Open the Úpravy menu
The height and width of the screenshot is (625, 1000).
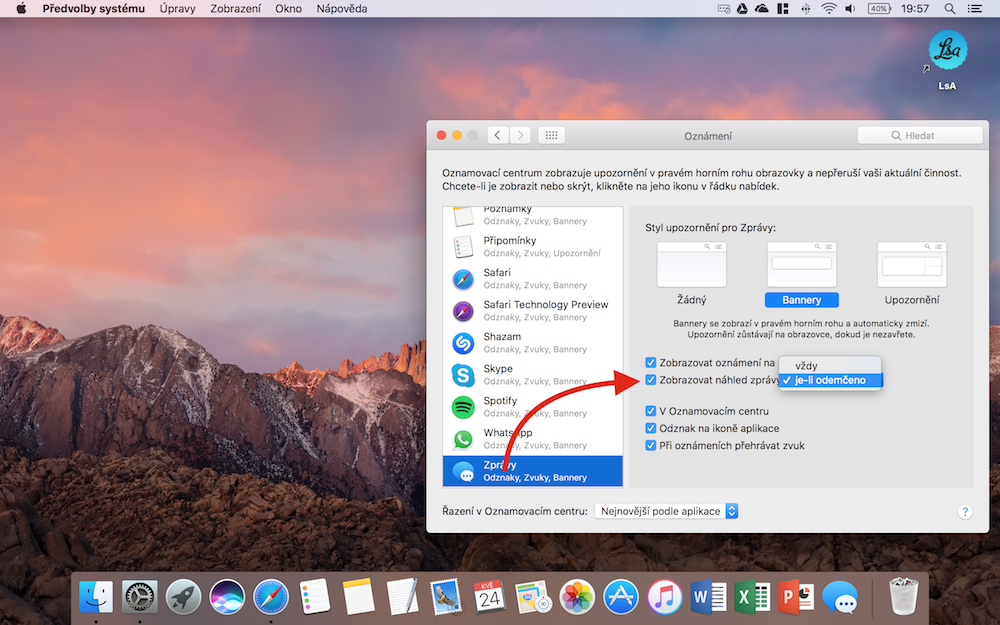[x=177, y=9]
